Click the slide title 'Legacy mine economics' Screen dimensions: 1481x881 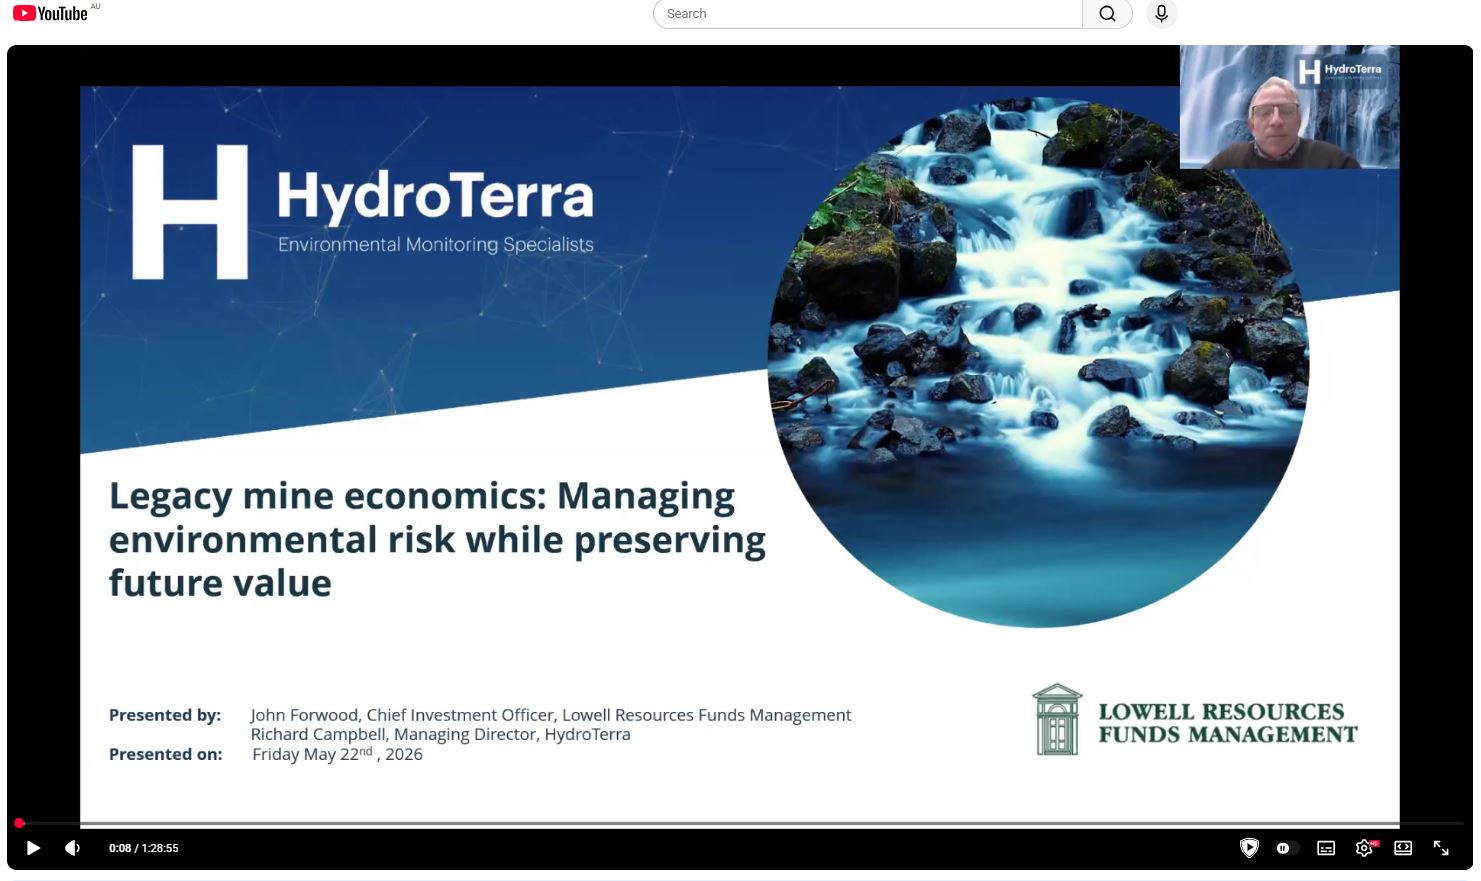tap(437, 539)
